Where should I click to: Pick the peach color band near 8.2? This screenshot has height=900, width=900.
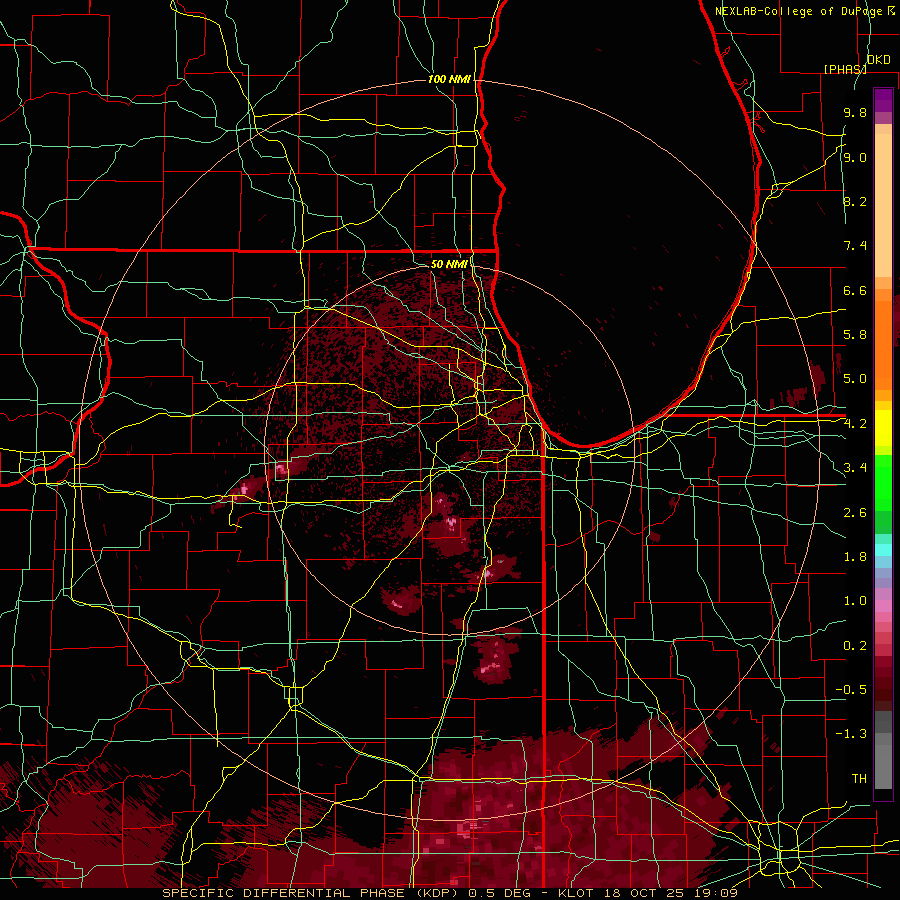tap(883, 205)
